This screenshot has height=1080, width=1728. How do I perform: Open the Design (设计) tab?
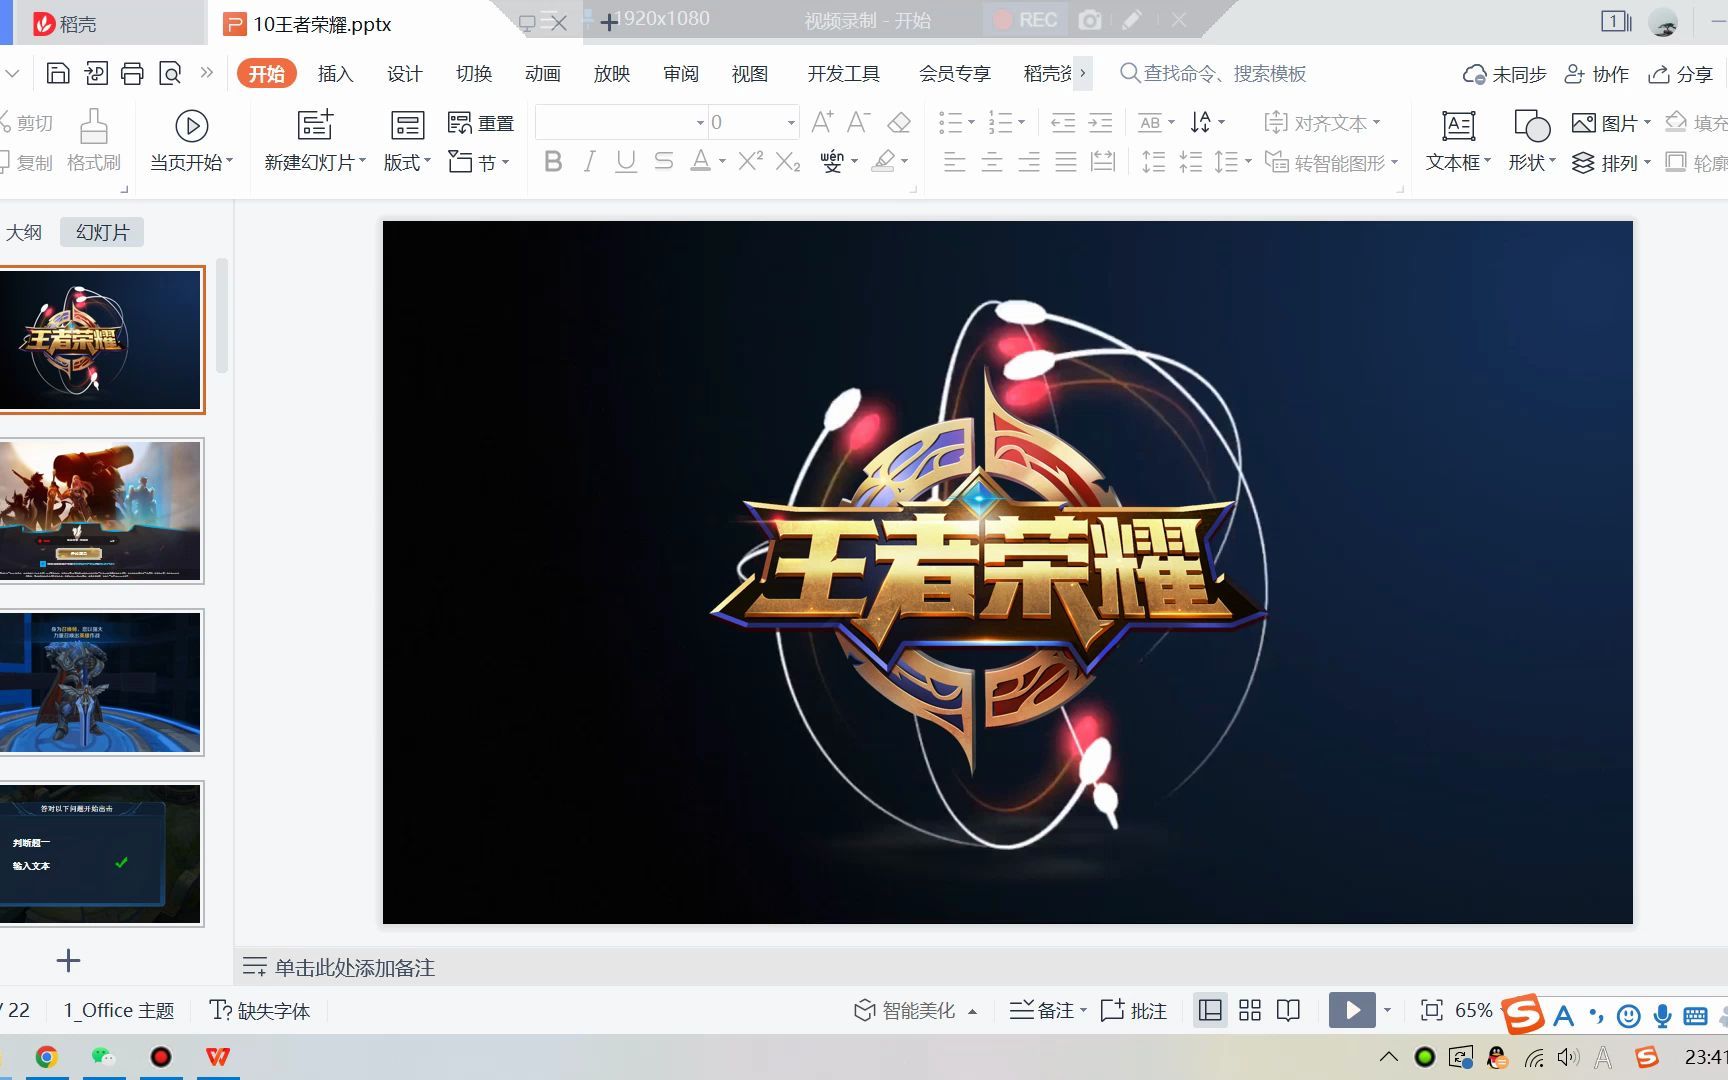coord(404,73)
